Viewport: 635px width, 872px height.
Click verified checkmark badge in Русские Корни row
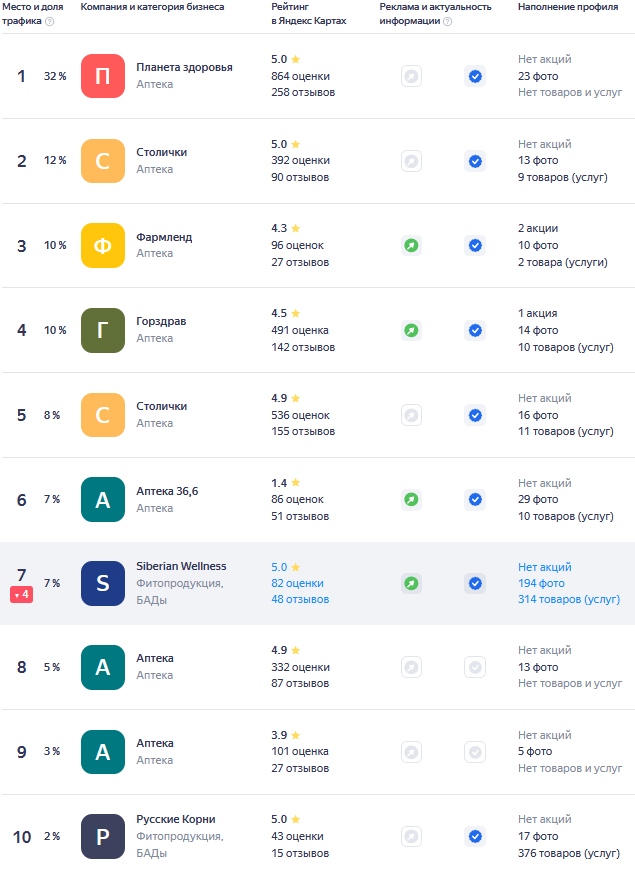(x=475, y=836)
